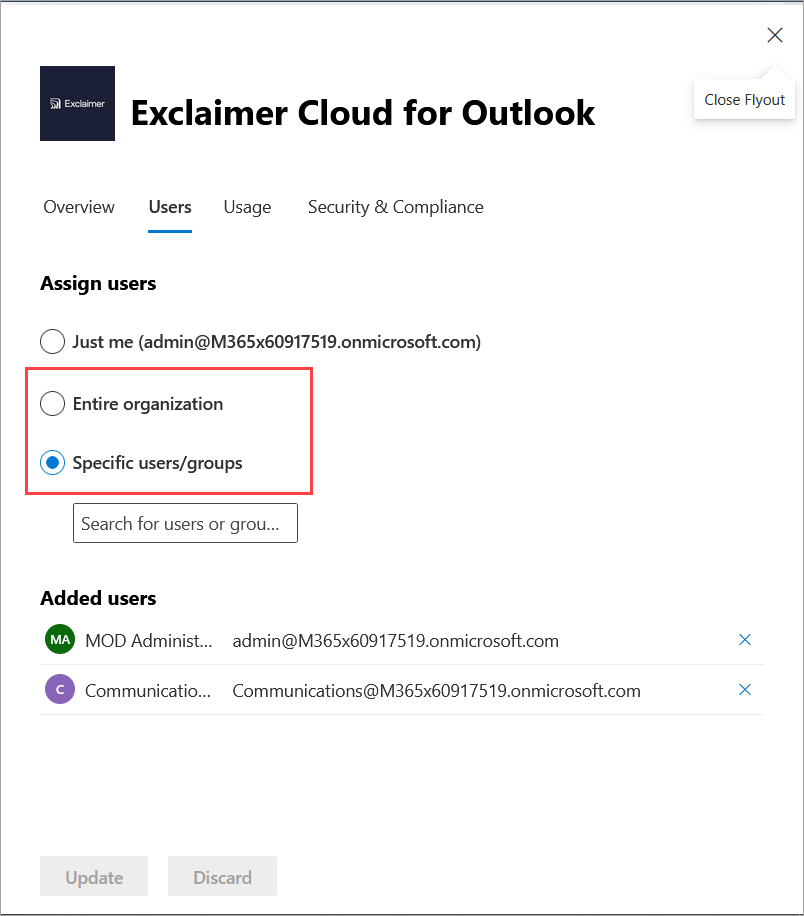Select the Specific users/groups option
Viewport: 804px width, 916px height.
pyautogui.click(x=52, y=463)
